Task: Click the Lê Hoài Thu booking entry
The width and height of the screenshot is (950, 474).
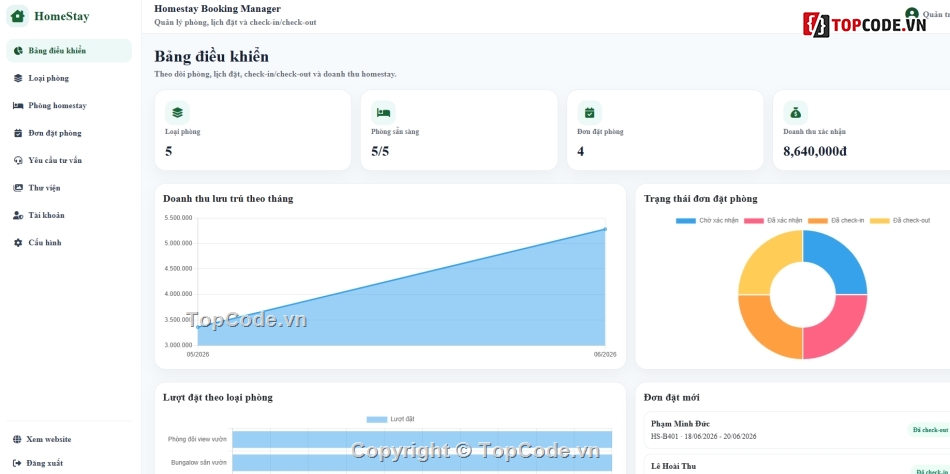Action: point(799,465)
